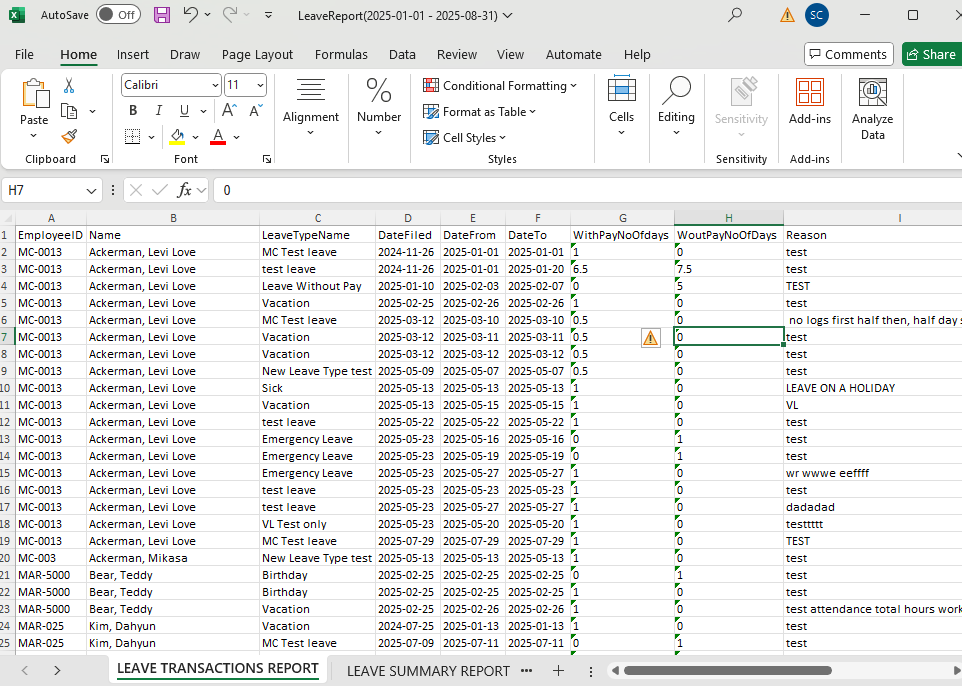Click the Undo arrow icon
This screenshot has height=686, width=962.
click(x=191, y=15)
